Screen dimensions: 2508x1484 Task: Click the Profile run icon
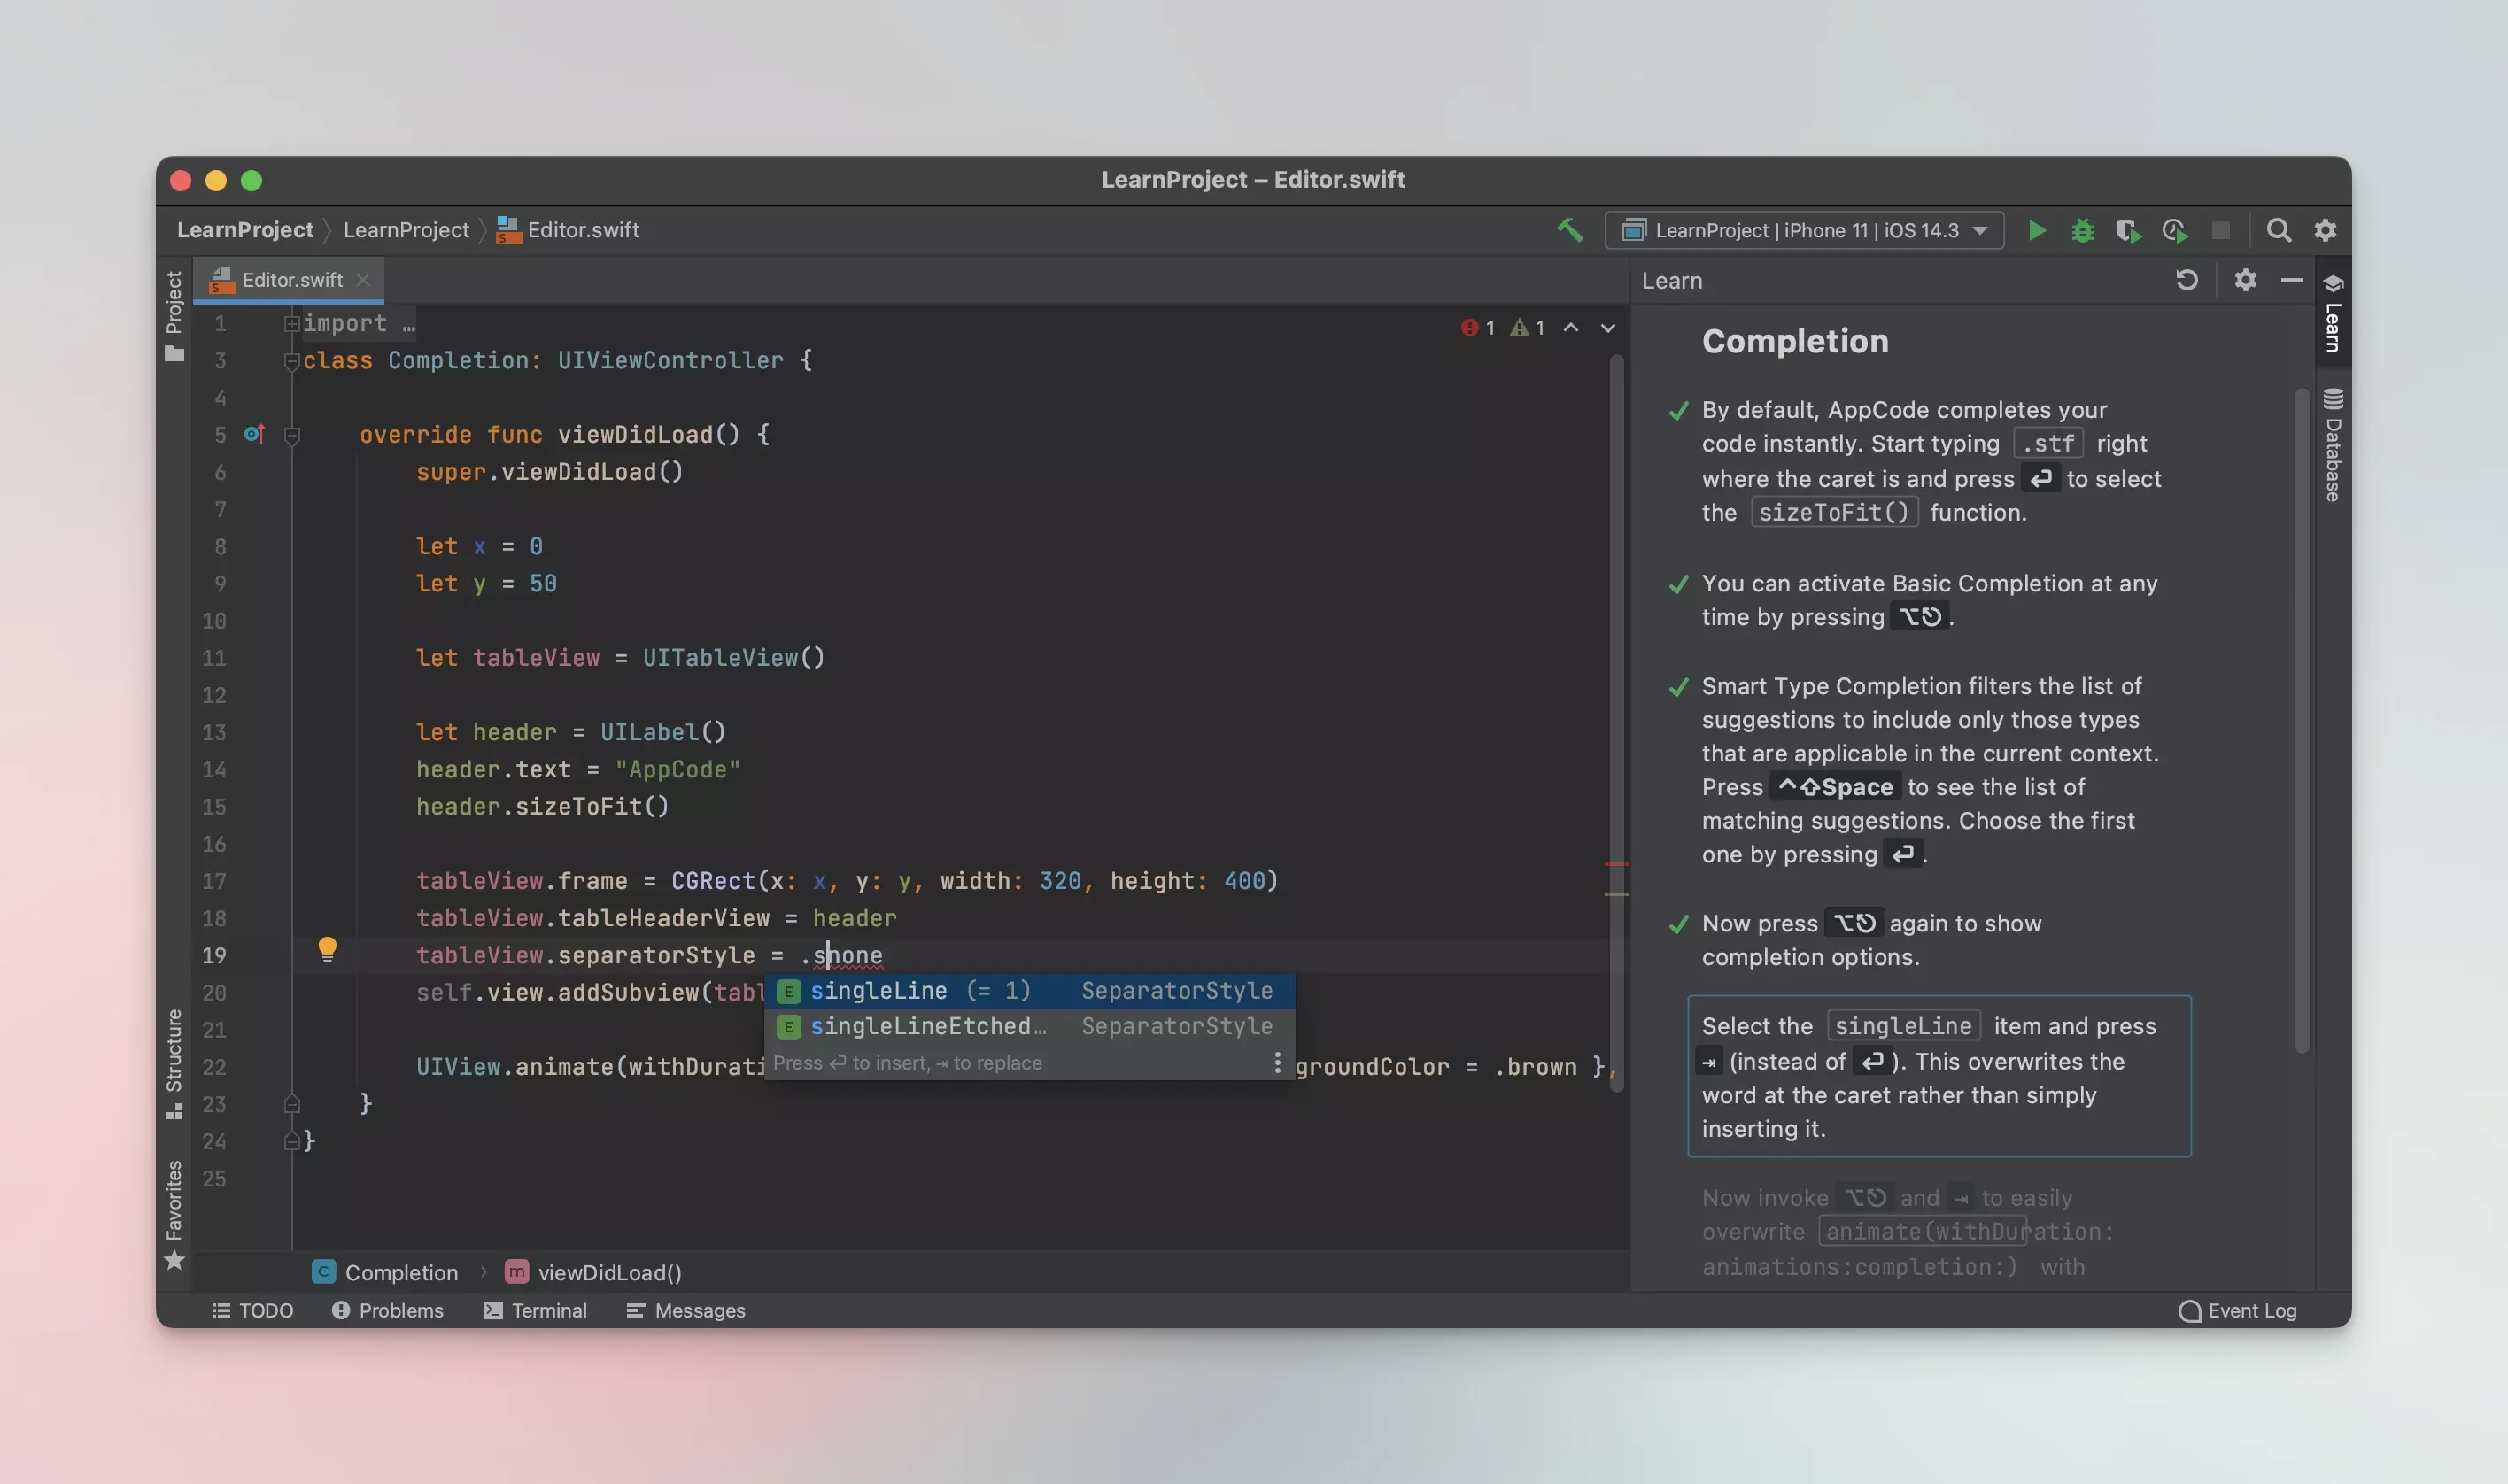2174,231
